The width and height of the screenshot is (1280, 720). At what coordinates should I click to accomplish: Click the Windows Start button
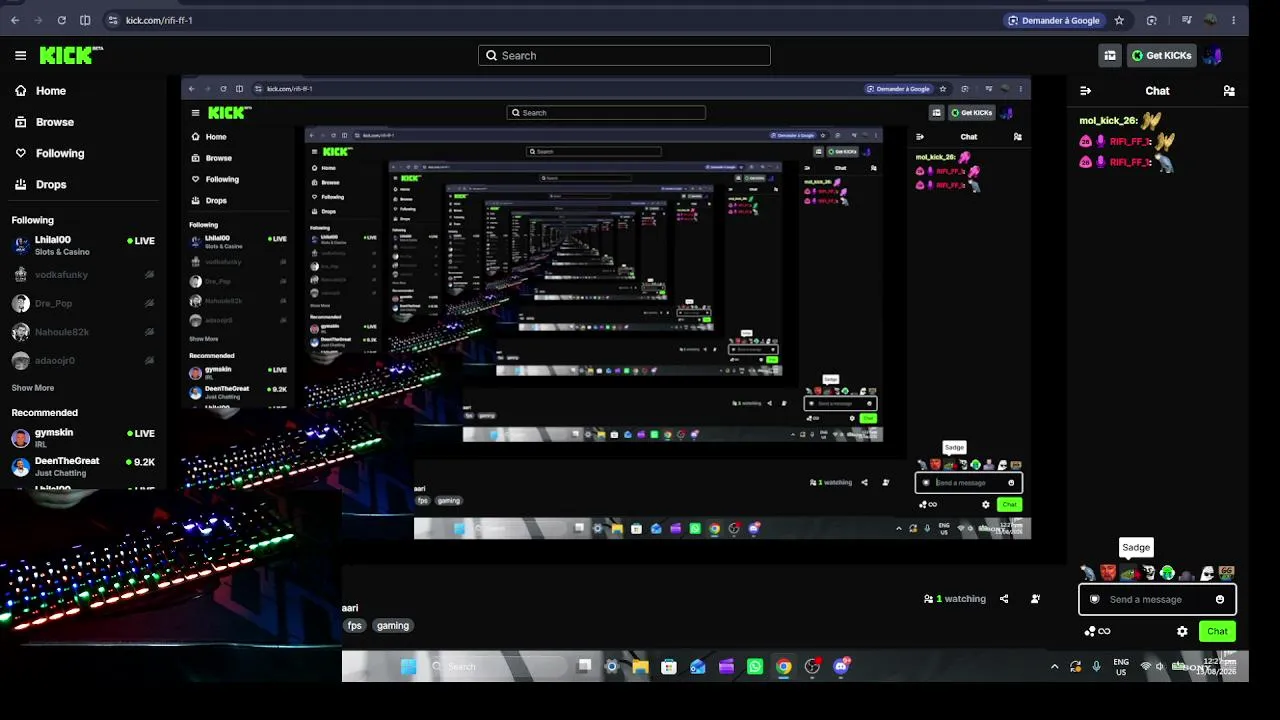pyautogui.click(x=409, y=667)
